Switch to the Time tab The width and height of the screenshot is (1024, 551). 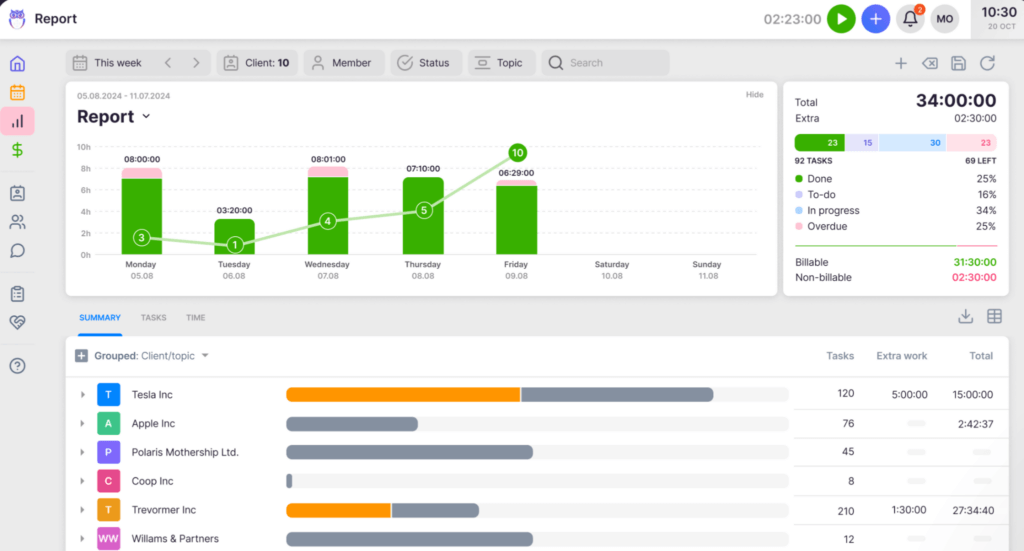pyautogui.click(x=195, y=318)
